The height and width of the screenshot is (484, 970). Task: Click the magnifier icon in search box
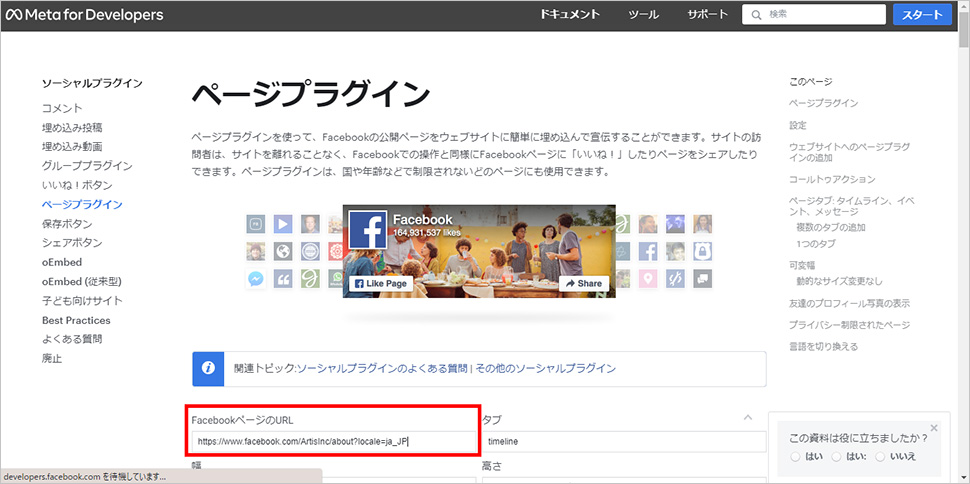(x=755, y=14)
